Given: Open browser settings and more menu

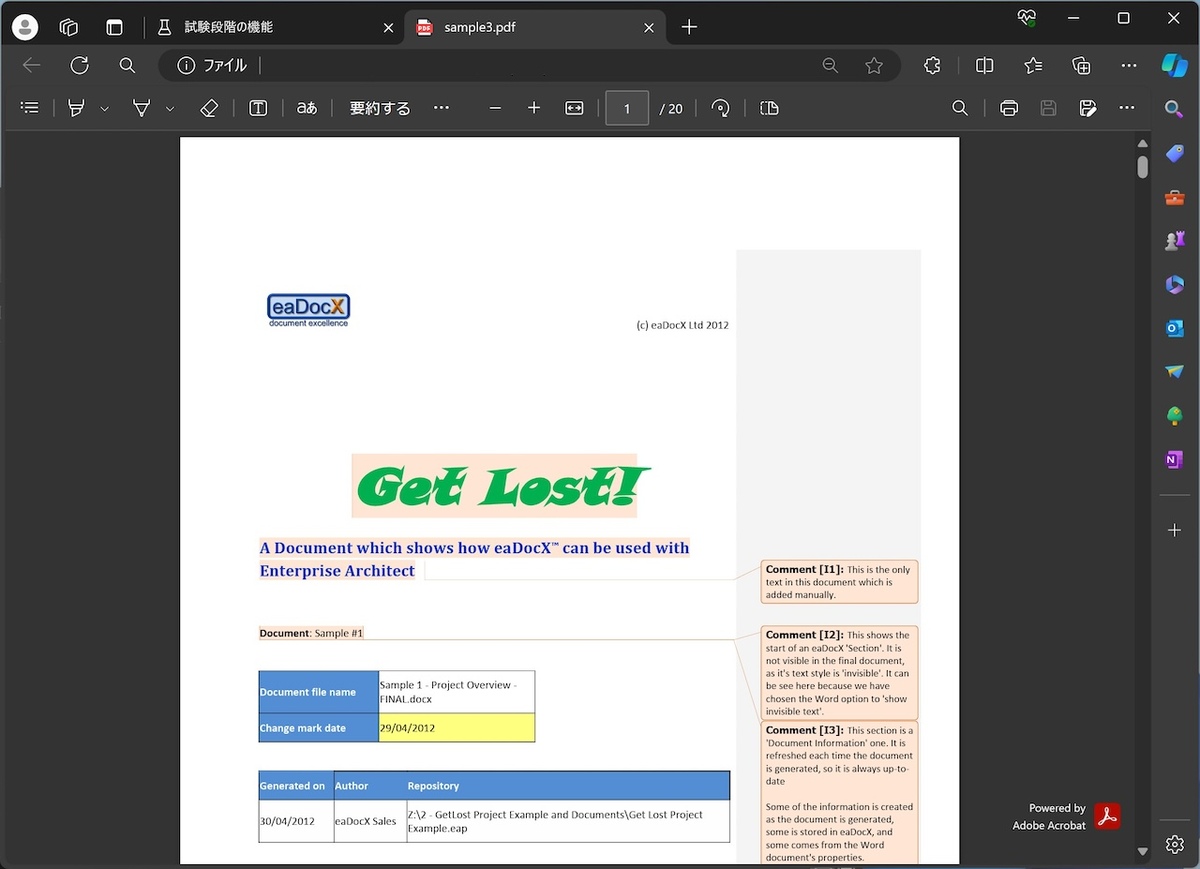Looking at the screenshot, I should tap(1129, 65).
